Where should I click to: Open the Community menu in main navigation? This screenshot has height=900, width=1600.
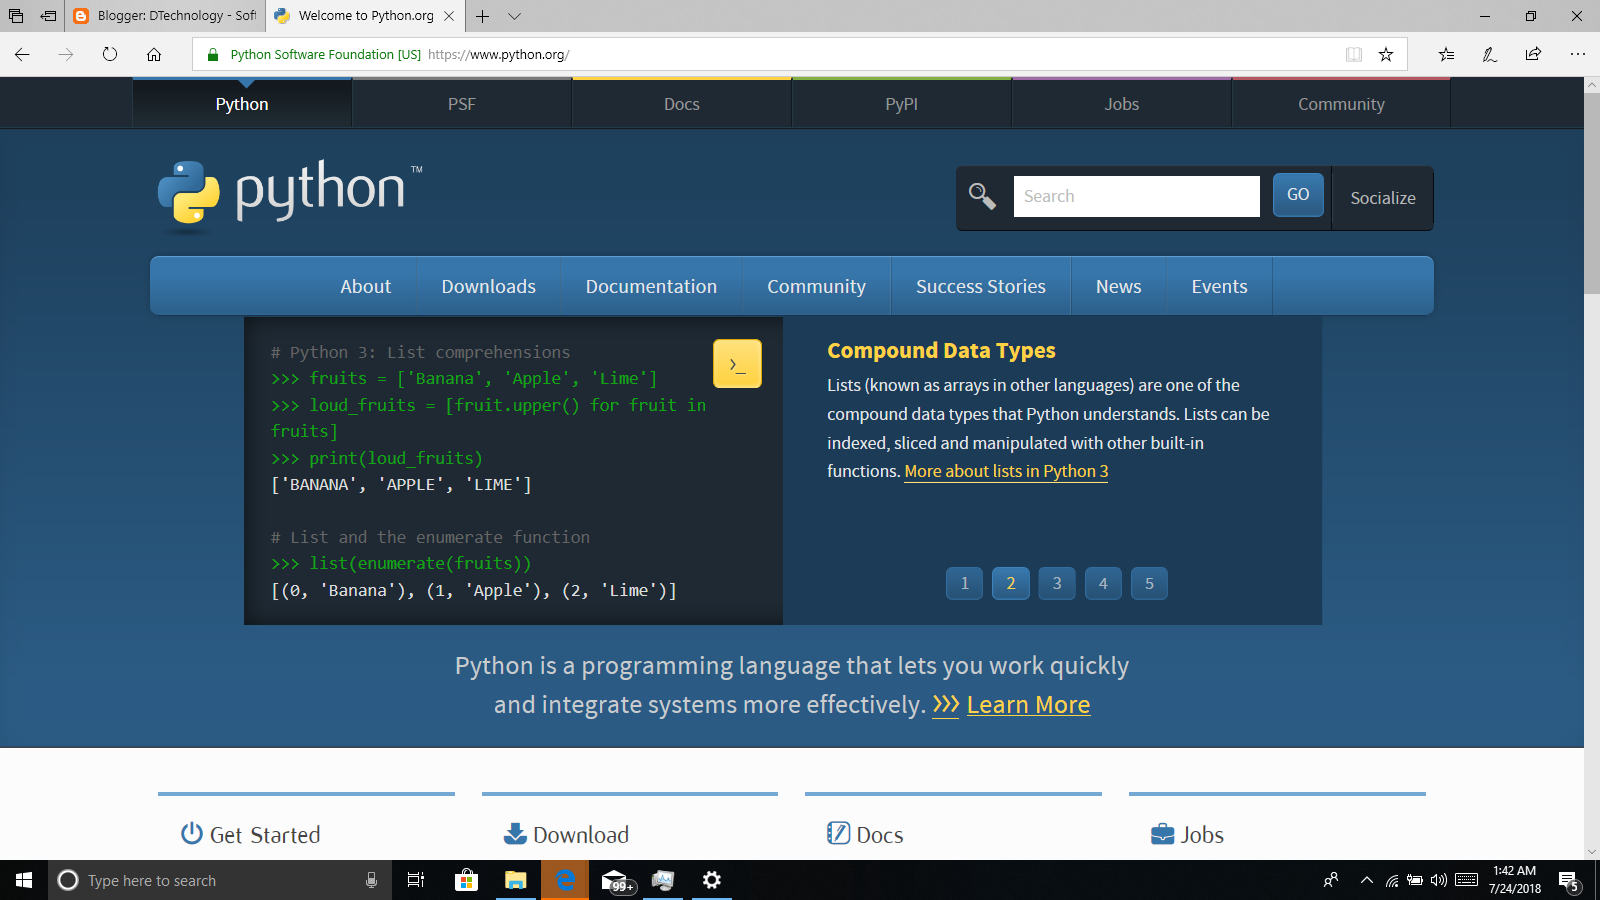(817, 286)
